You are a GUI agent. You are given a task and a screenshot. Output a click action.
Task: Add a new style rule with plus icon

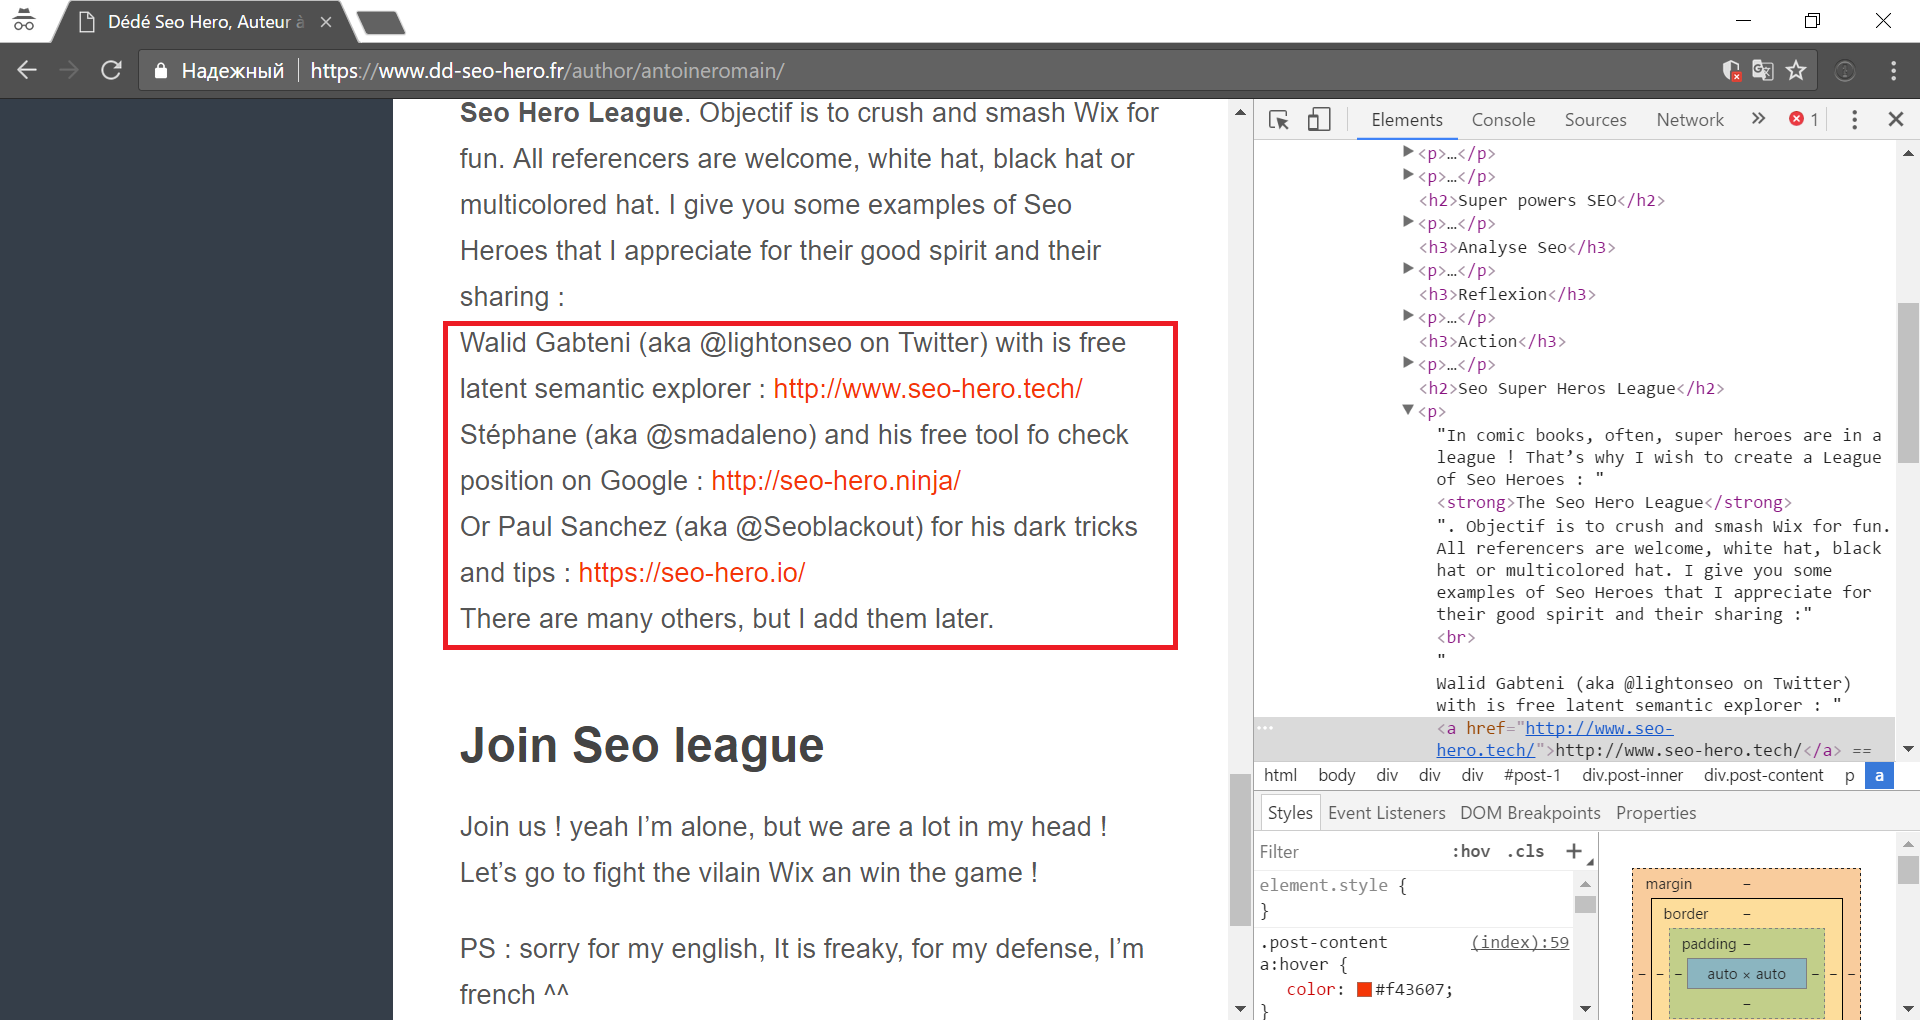[1574, 851]
